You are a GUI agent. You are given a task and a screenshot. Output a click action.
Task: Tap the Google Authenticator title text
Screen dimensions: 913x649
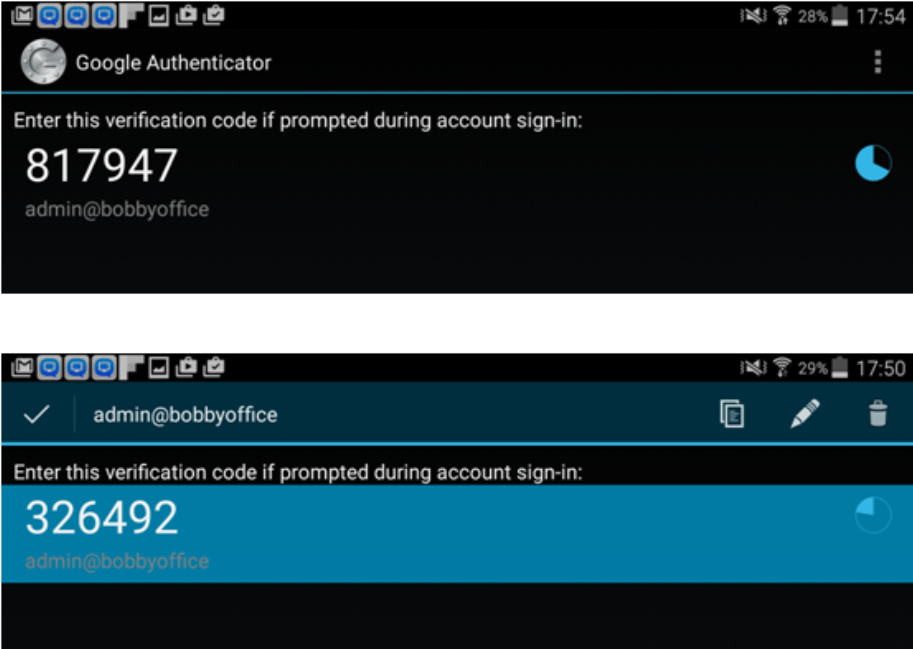pyautogui.click(x=174, y=63)
